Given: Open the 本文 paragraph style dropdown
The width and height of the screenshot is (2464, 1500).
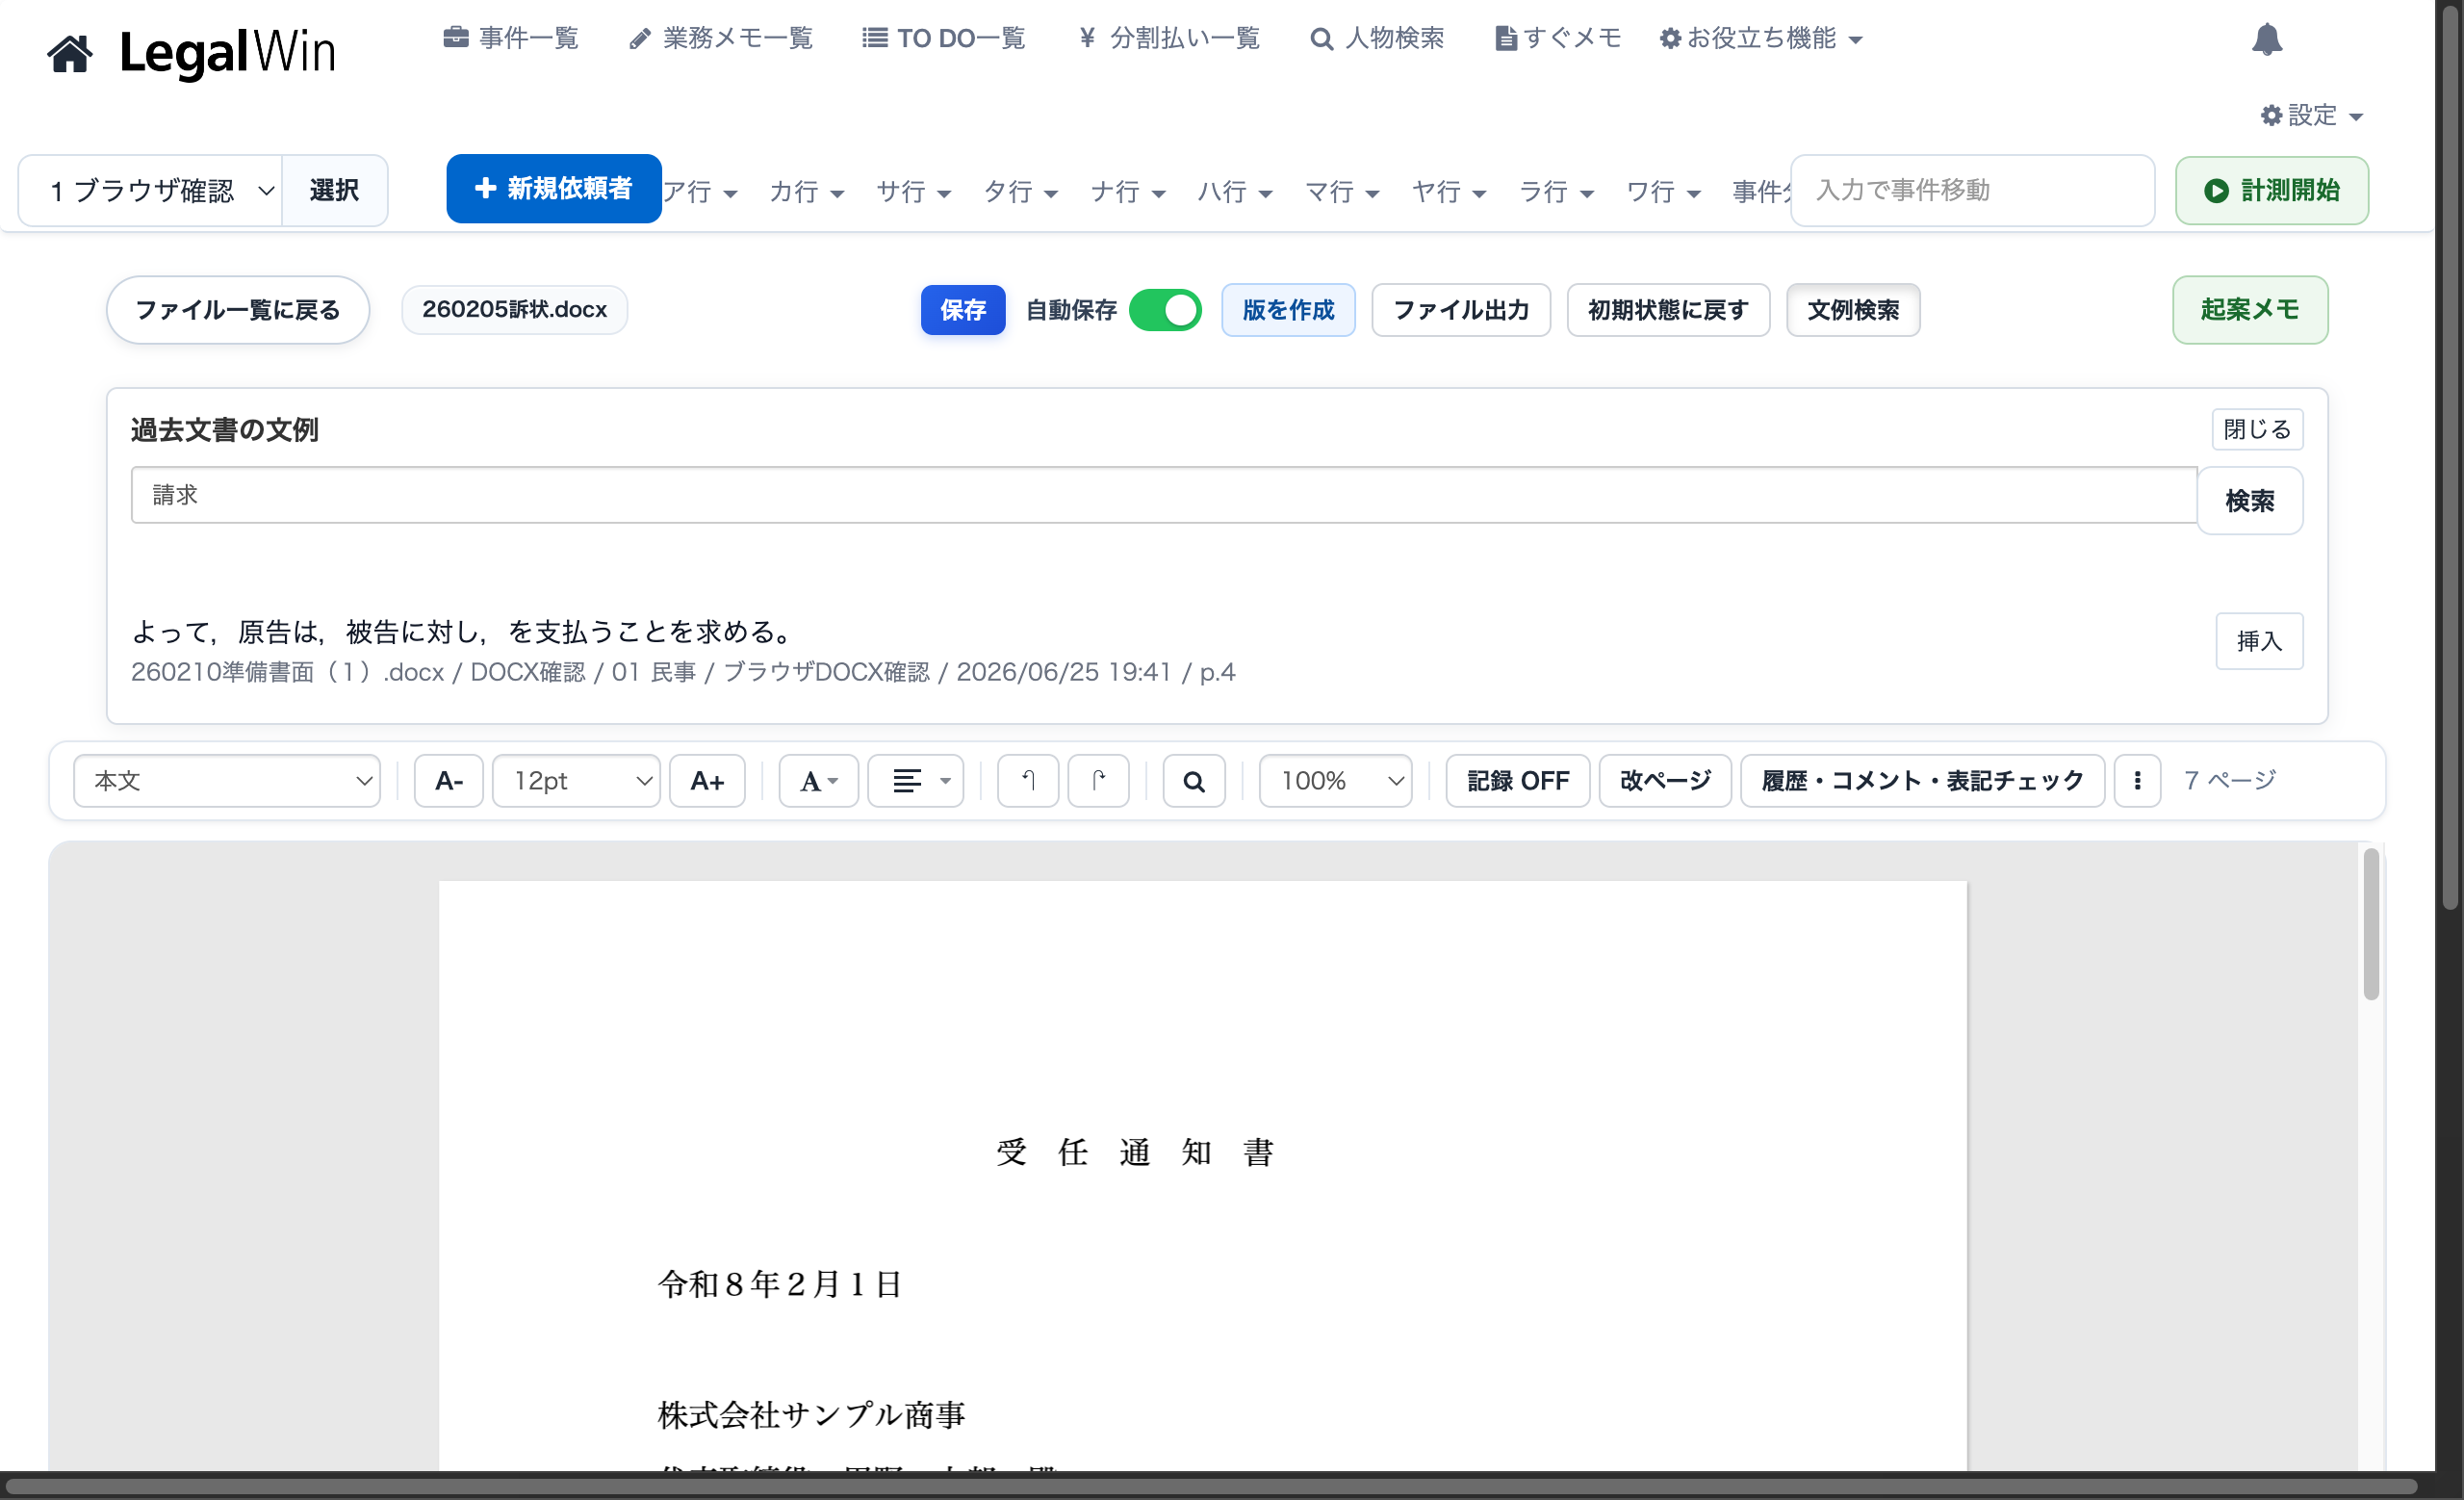Looking at the screenshot, I should 227,780.
